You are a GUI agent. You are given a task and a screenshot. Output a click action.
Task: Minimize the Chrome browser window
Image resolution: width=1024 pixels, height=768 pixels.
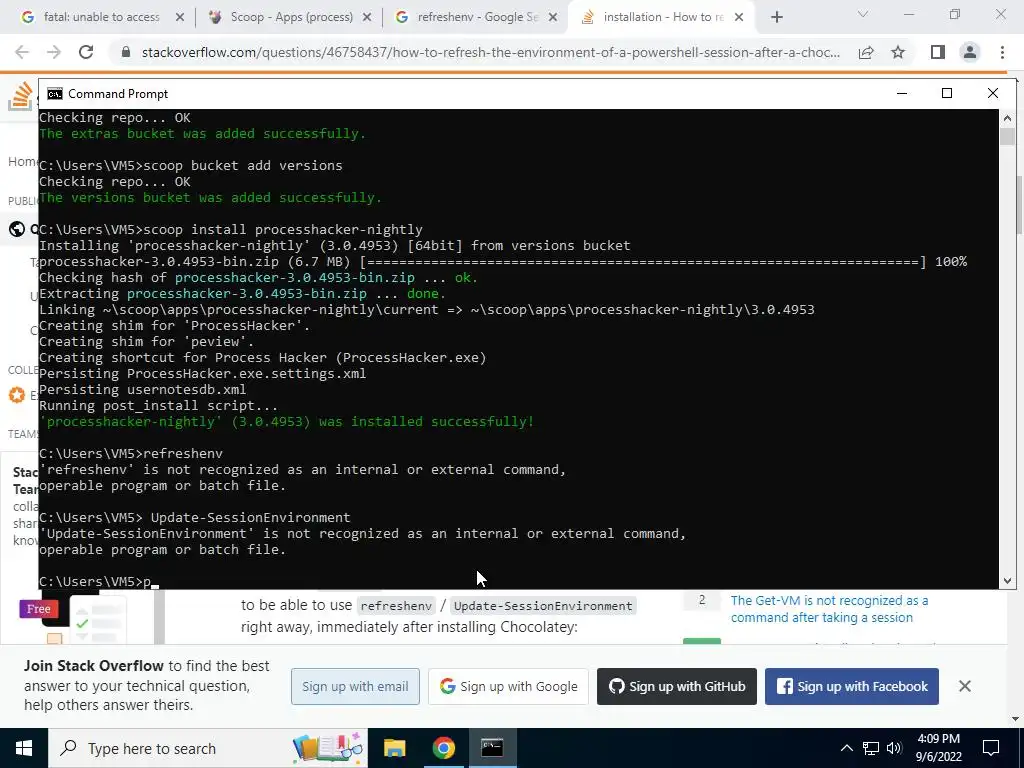click(x=909, y=14)
